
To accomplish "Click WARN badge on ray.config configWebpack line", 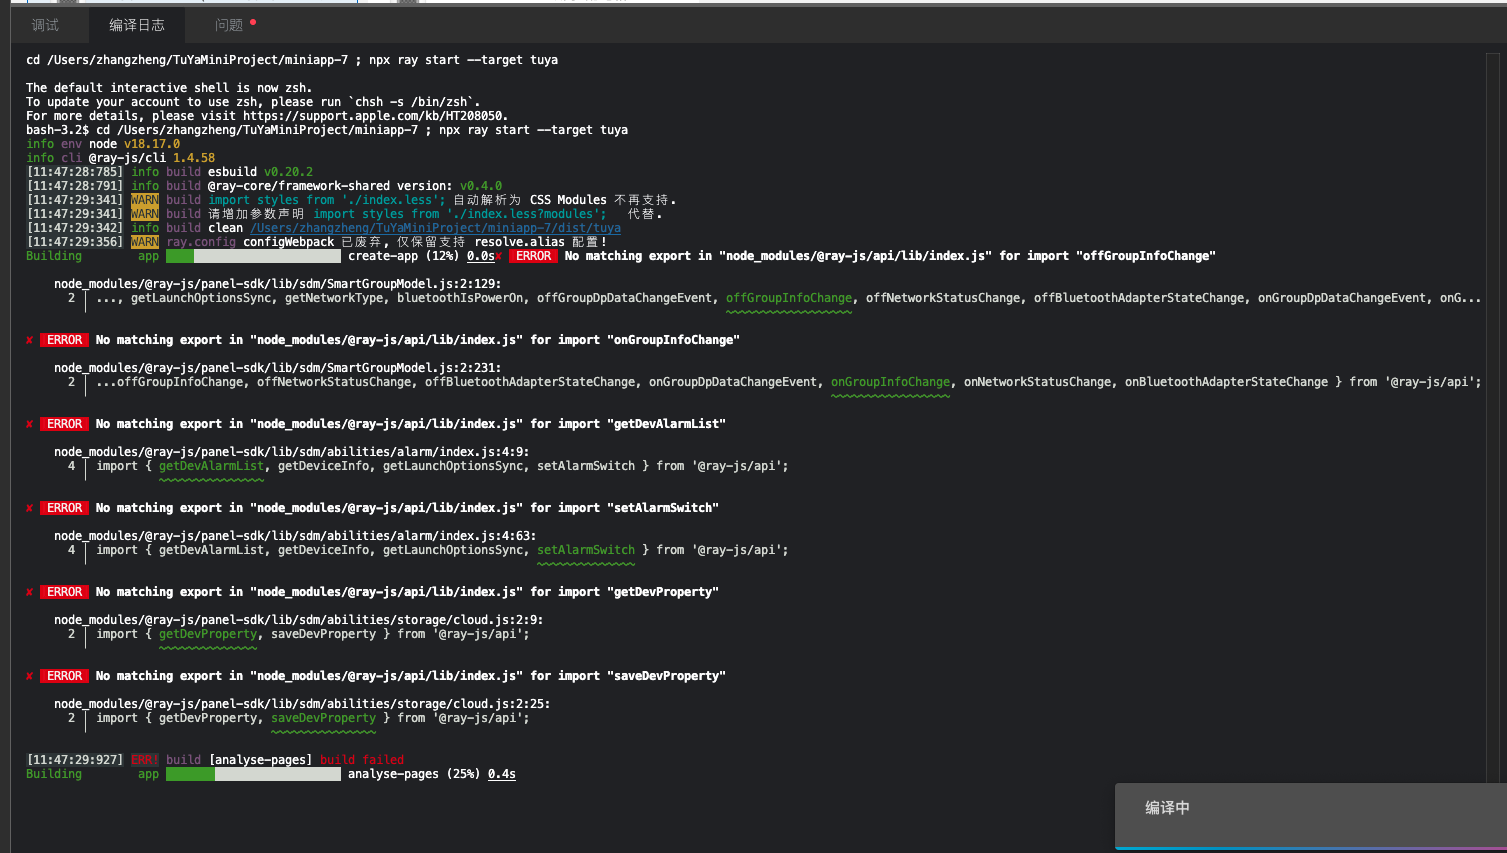I will click(x=145, y=242).
